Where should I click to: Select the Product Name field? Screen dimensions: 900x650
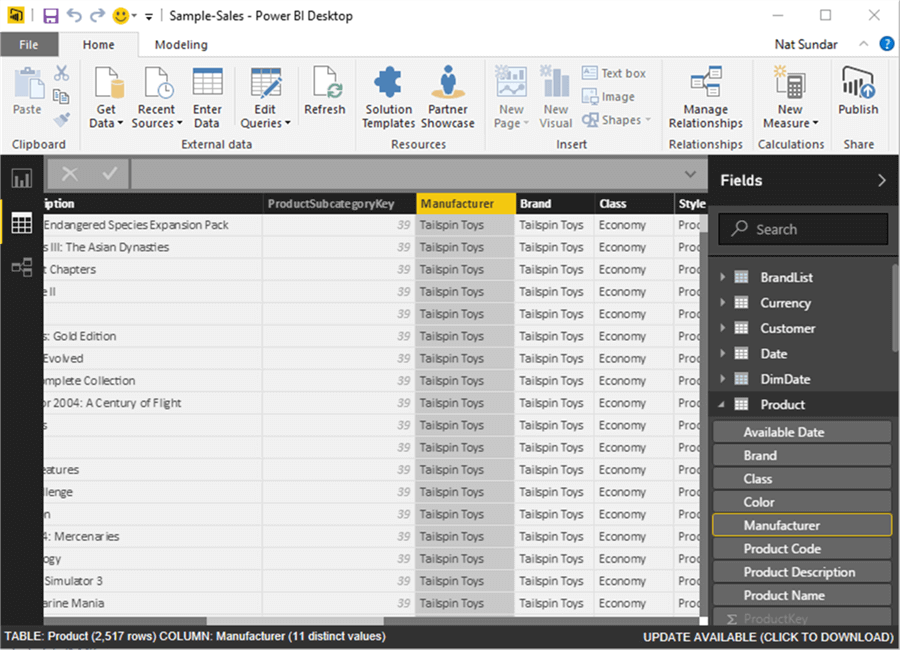802,595
